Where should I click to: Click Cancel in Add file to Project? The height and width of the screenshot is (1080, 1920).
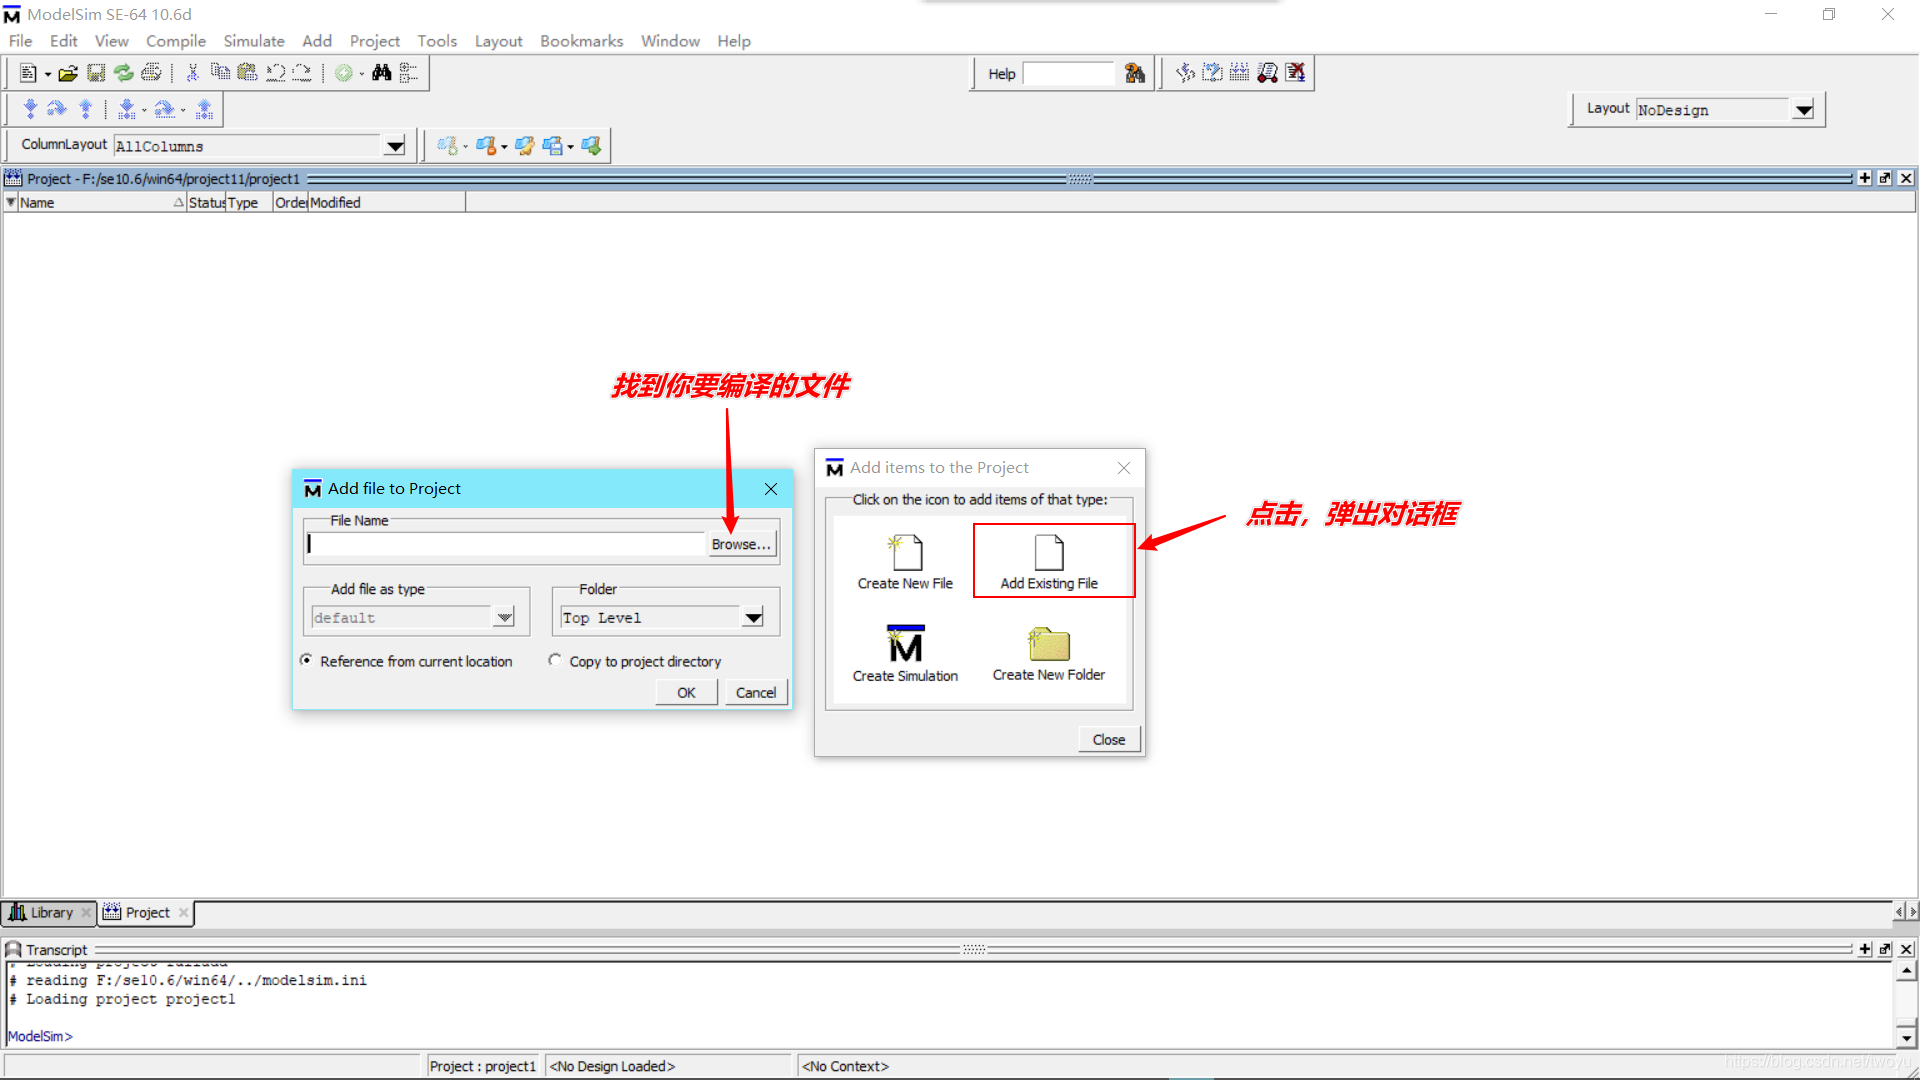pyautogui.click(x=756, y=692)
